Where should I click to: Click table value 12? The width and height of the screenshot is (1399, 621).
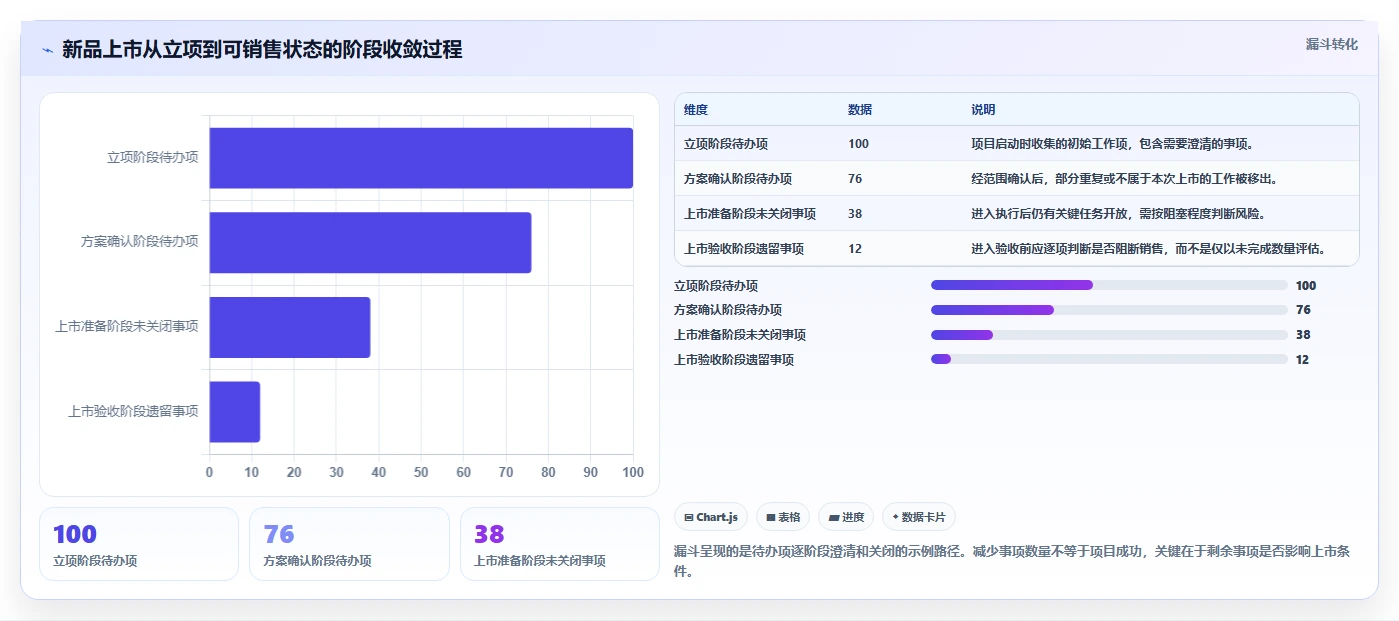click(855, 249)
